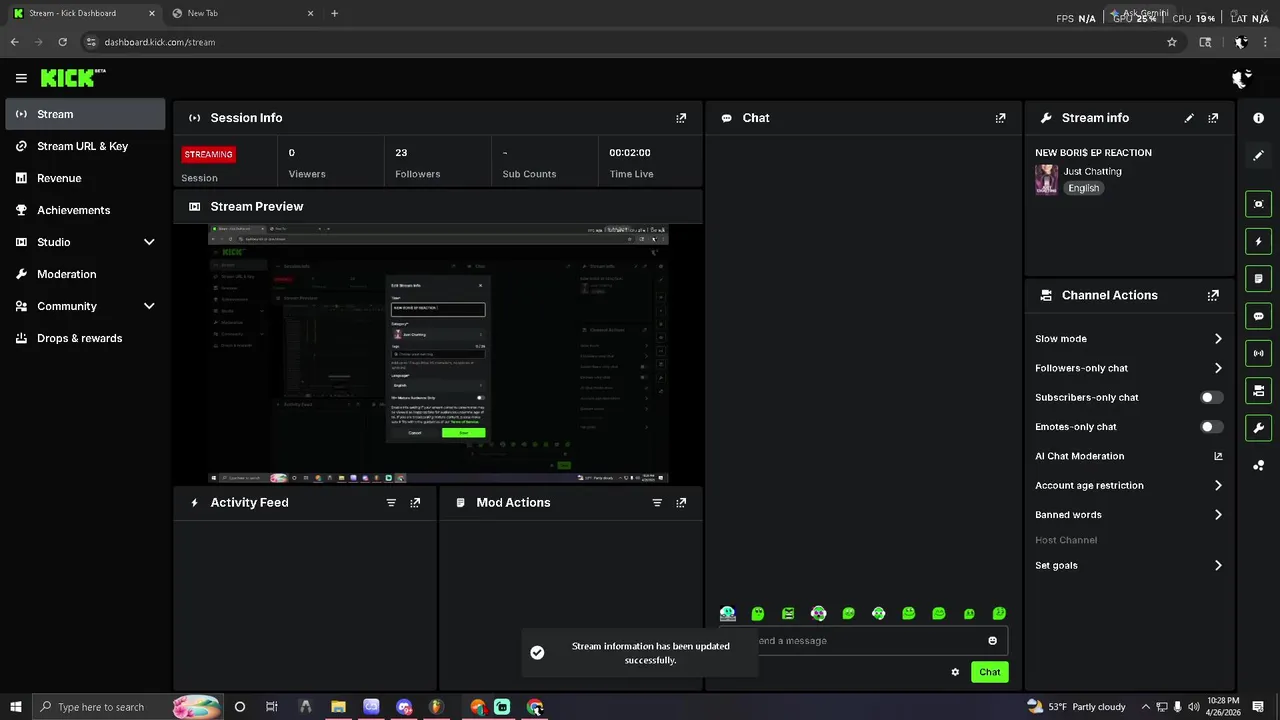
Task: Click the Windows taskbar search box
Action: [126, 707]
